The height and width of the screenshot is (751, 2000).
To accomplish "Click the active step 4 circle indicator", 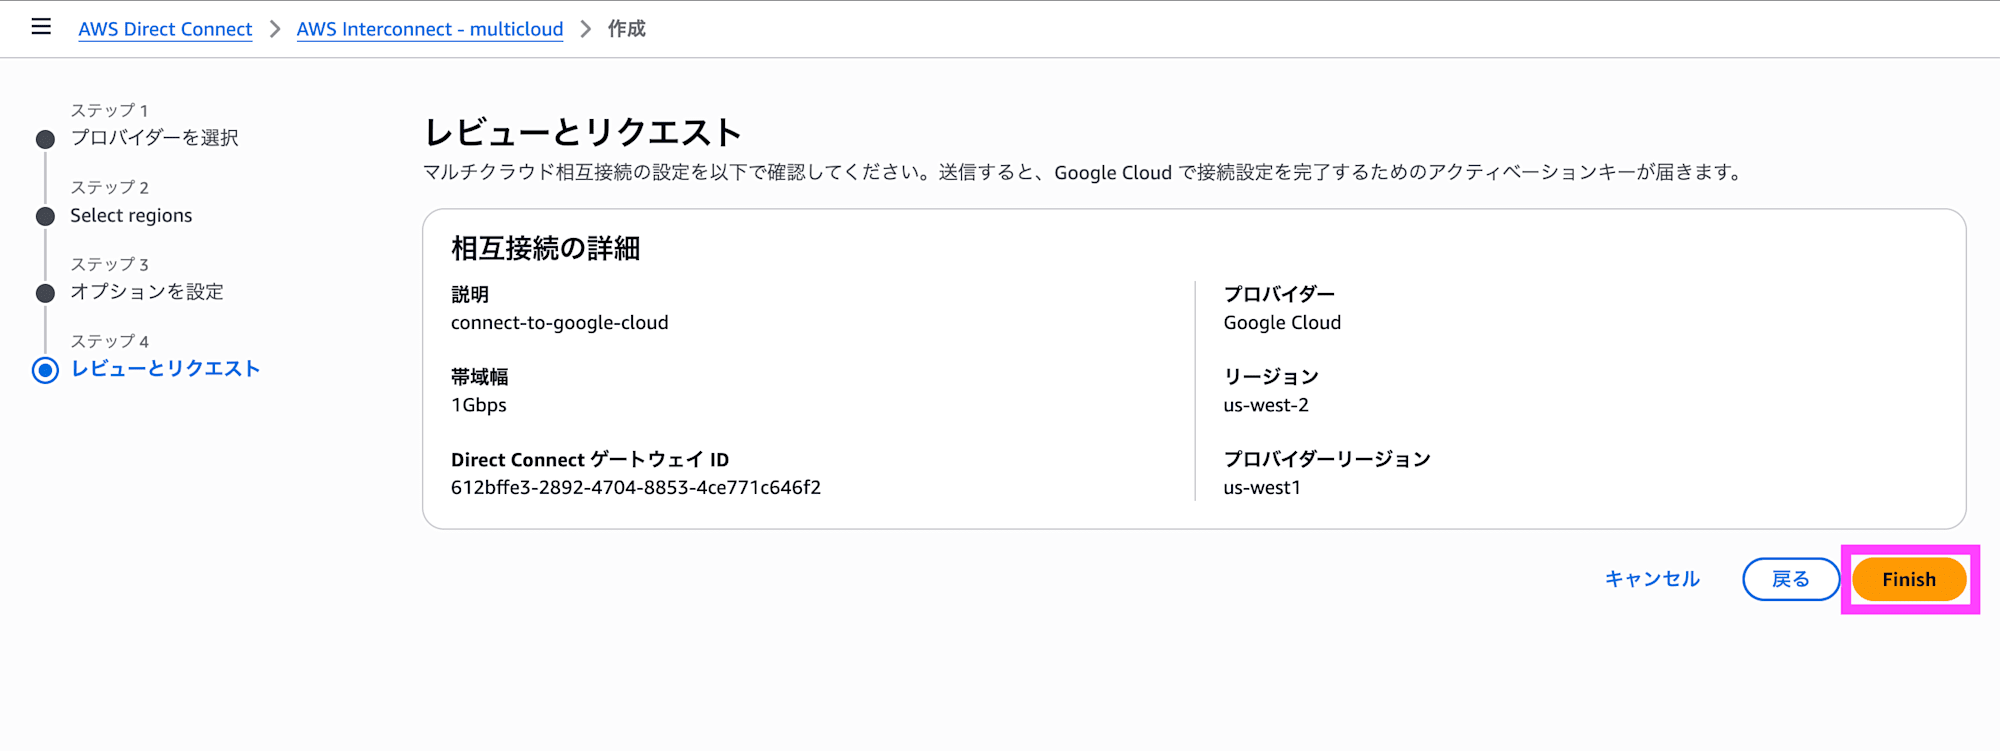I will click(x=45, y=370).
